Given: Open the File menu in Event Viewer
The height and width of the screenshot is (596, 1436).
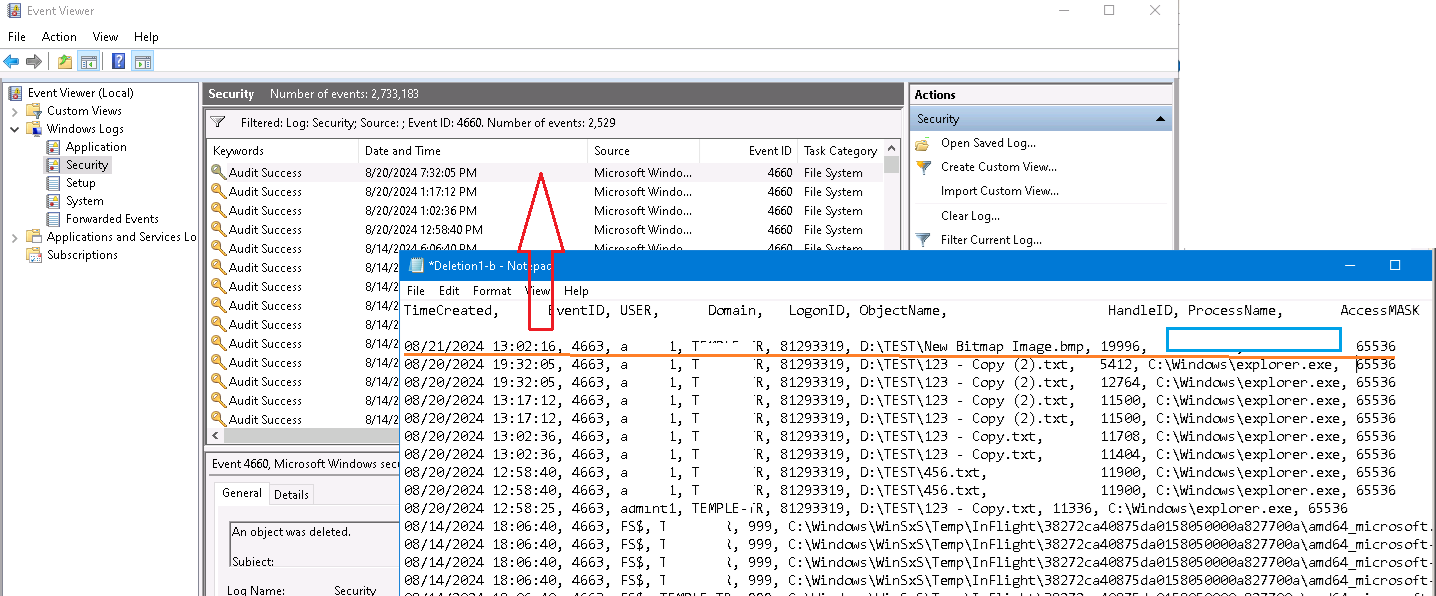Looking at the screenshot, I should 17,37.
